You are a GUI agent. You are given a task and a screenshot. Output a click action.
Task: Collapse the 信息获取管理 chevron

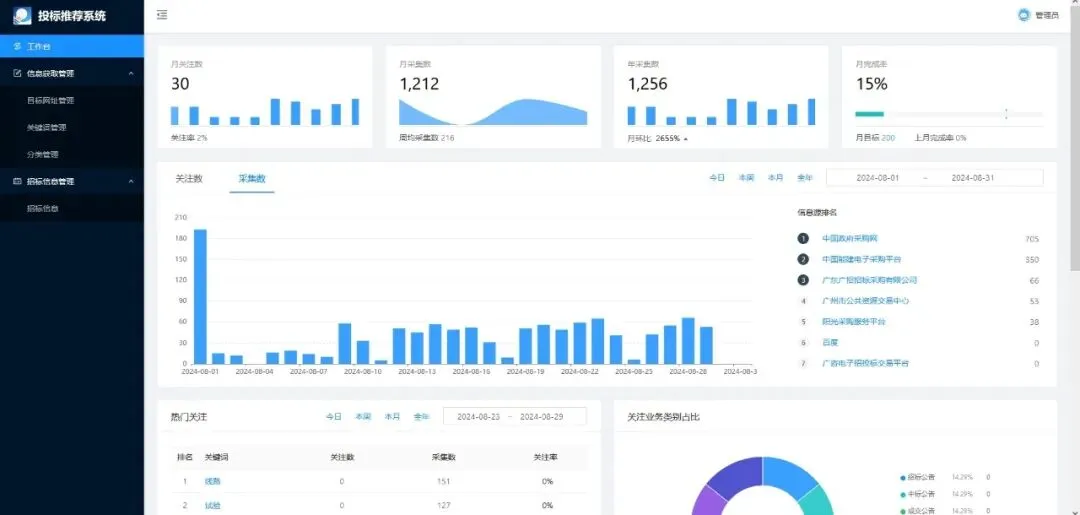tap(131, 73)
